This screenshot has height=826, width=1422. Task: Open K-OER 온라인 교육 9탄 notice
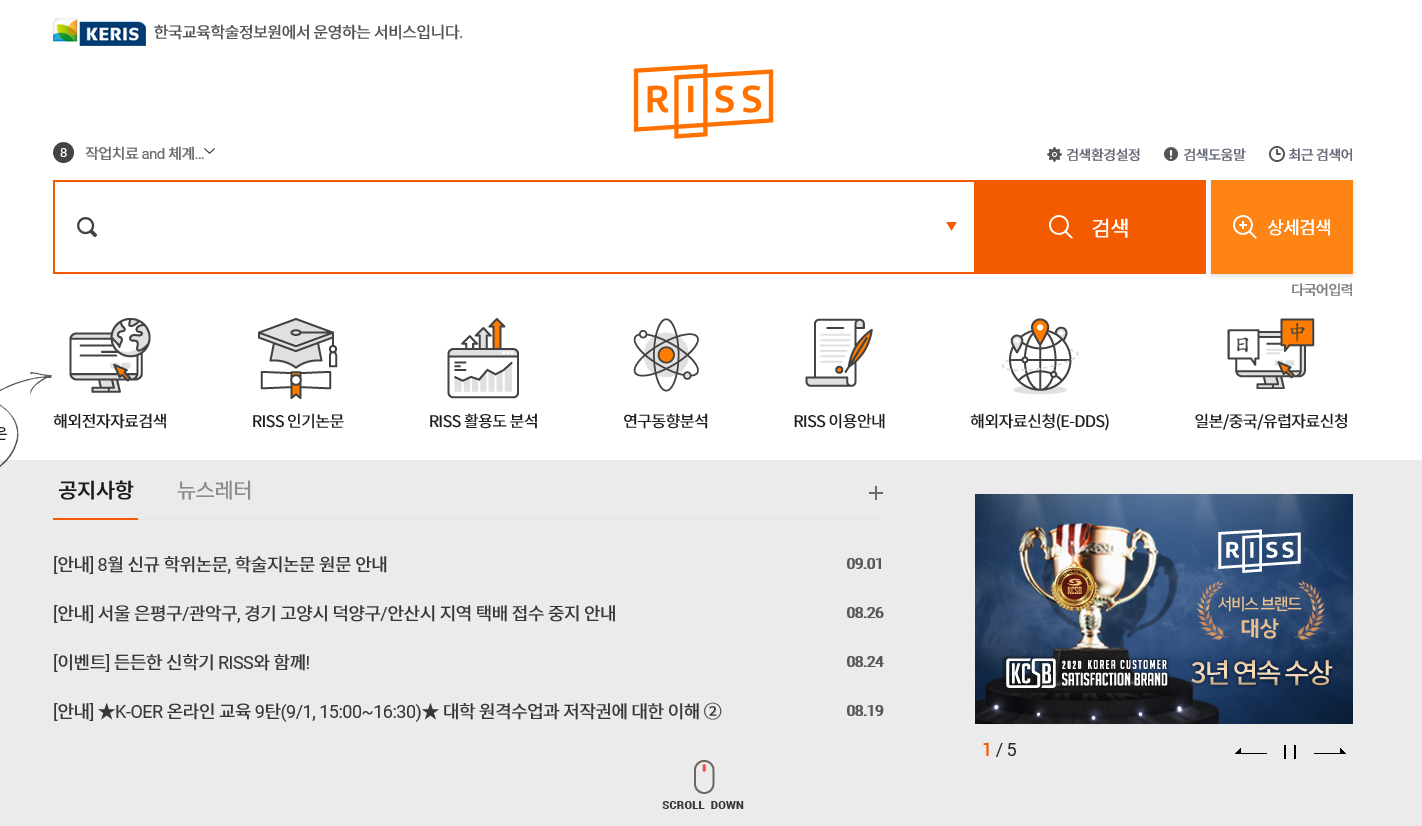[387, 712]
